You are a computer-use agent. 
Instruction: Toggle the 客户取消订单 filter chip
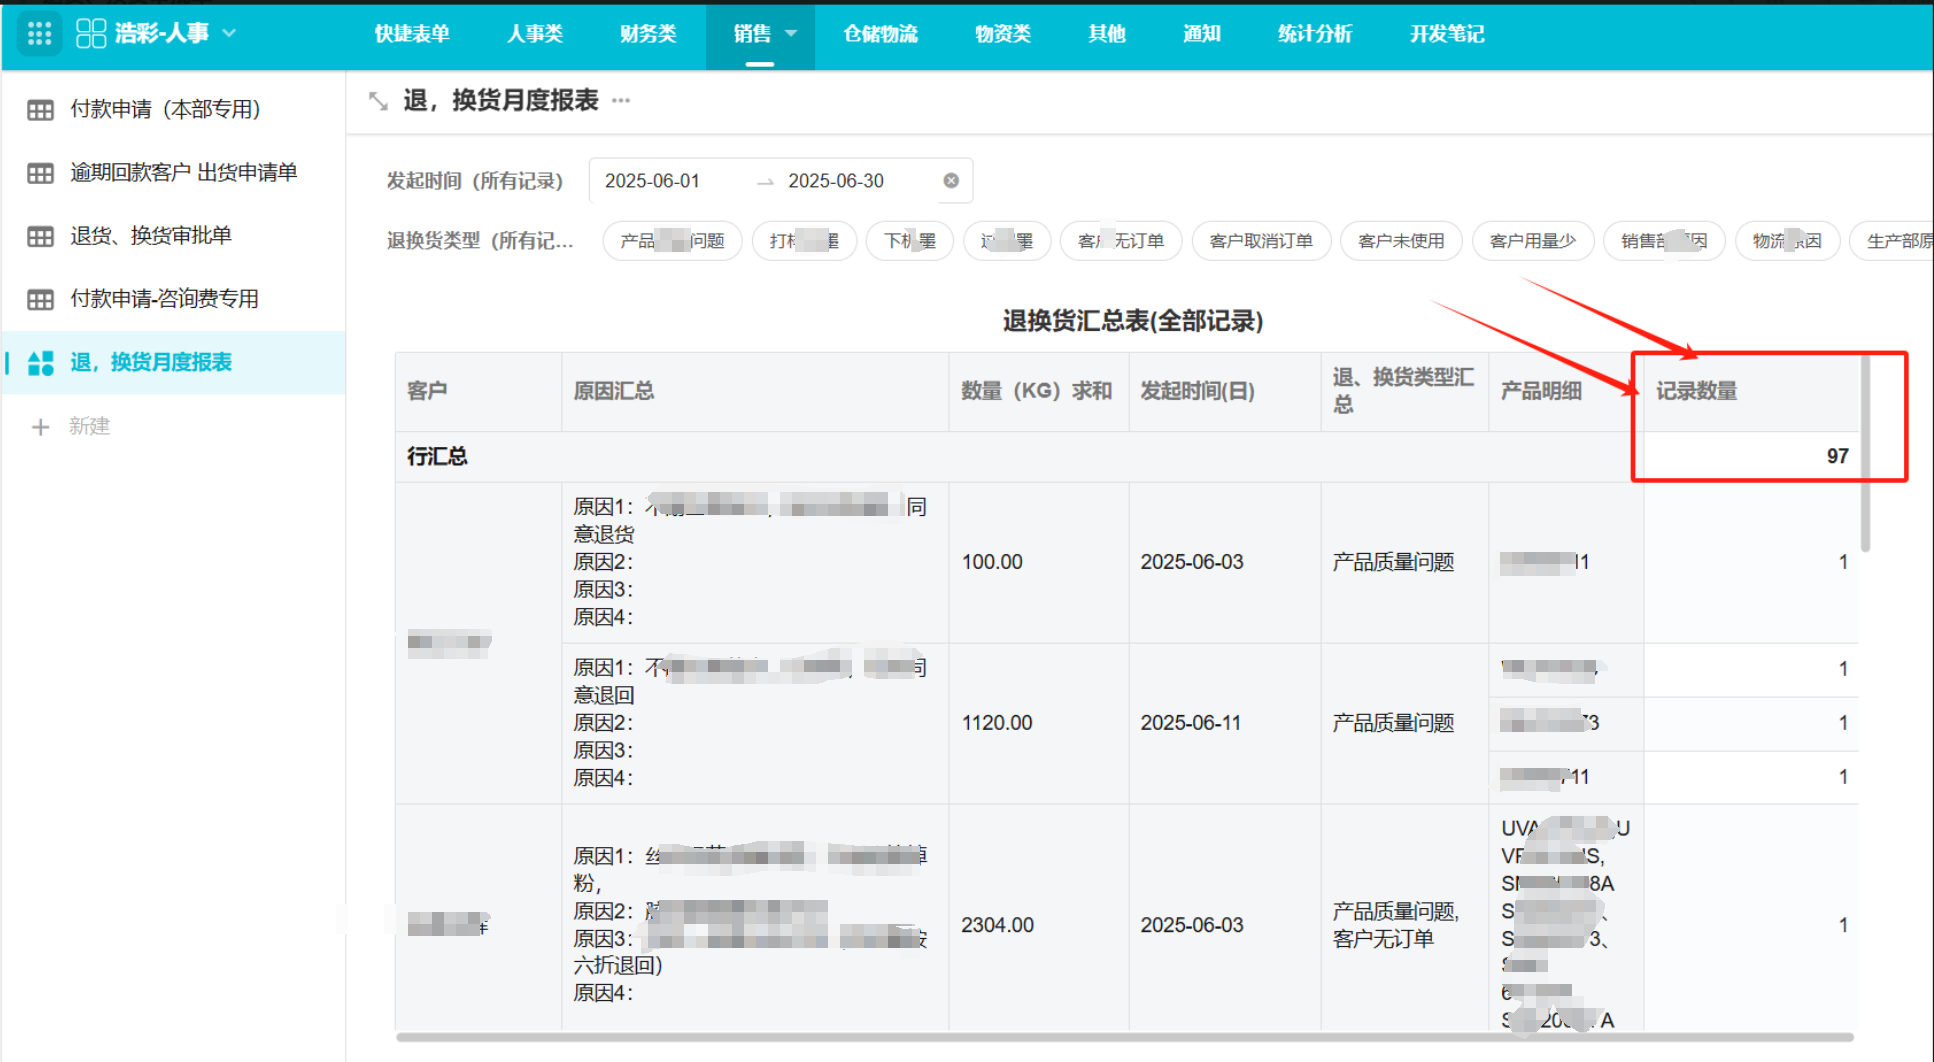coord(1260,241)
